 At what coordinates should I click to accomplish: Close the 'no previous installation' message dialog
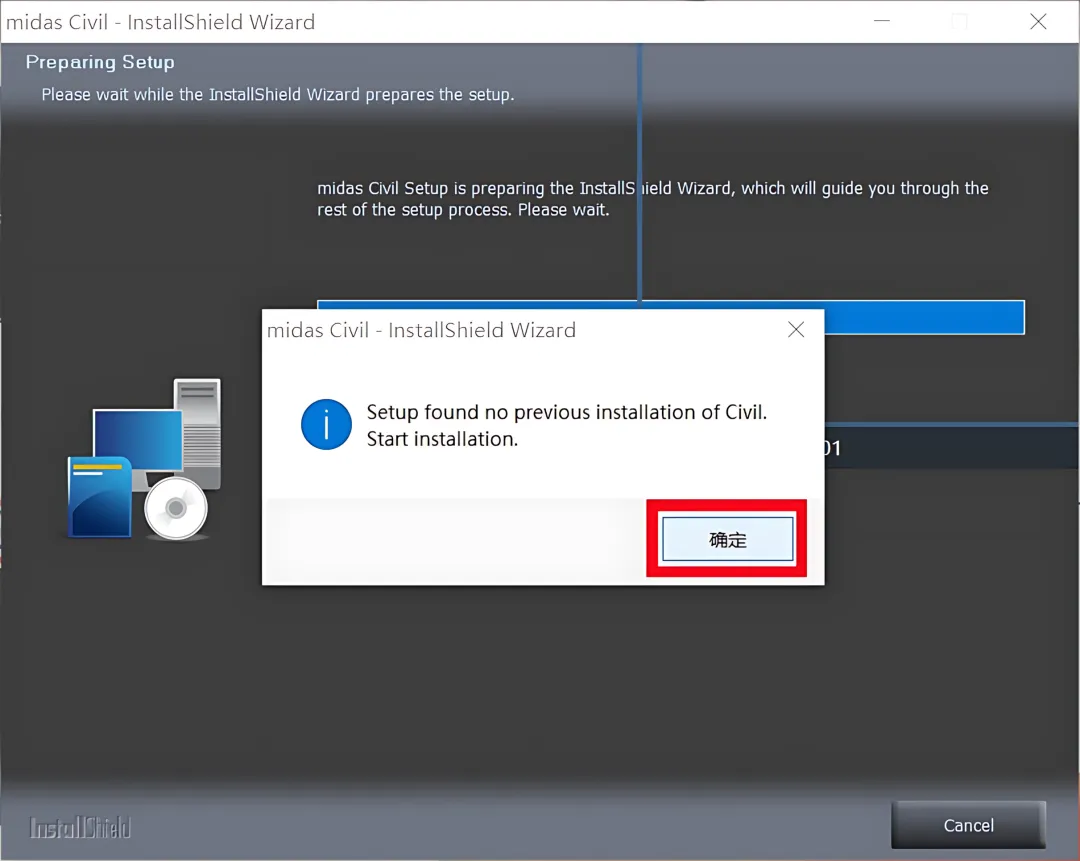click(x=796, y=330)
